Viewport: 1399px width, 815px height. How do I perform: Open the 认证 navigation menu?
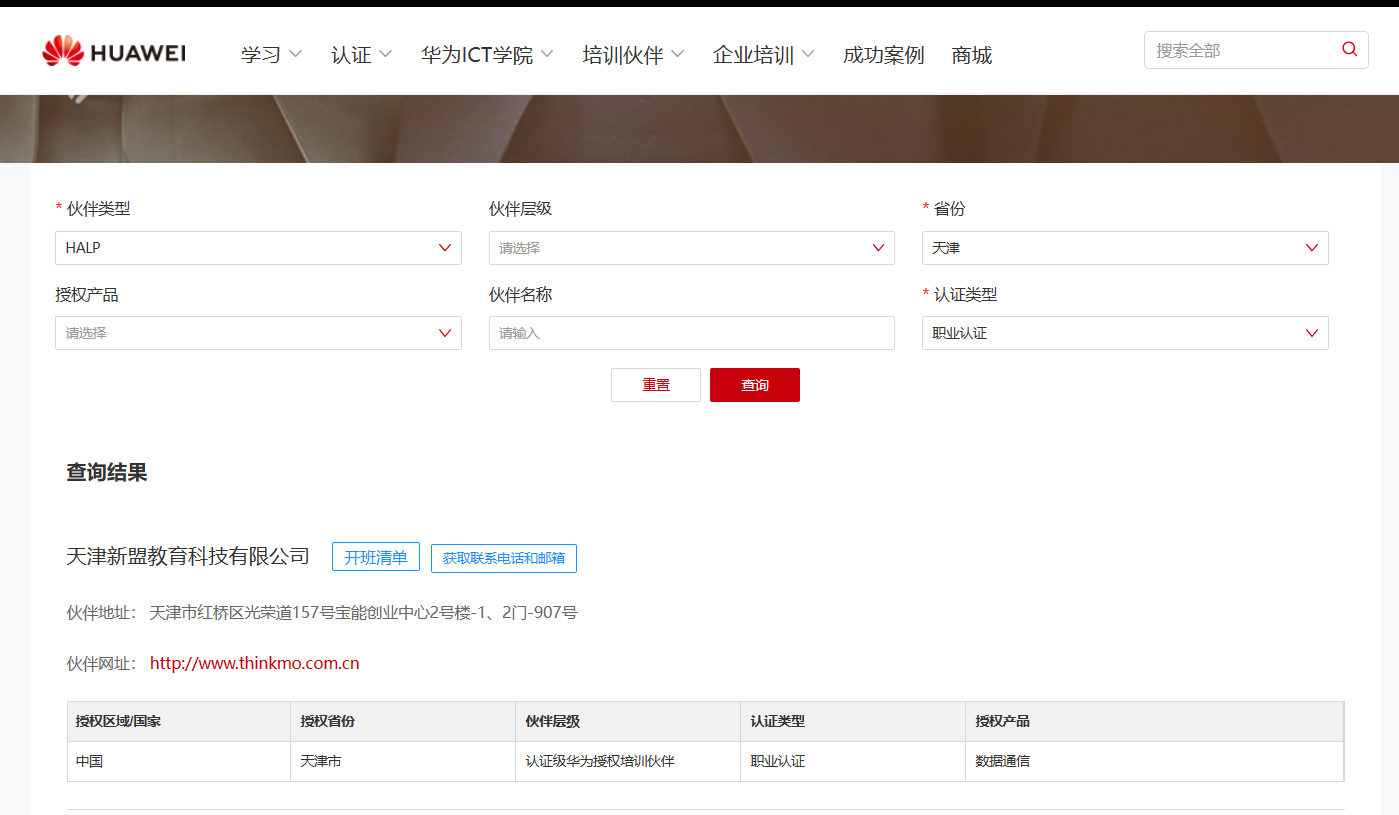coord(361,55)
